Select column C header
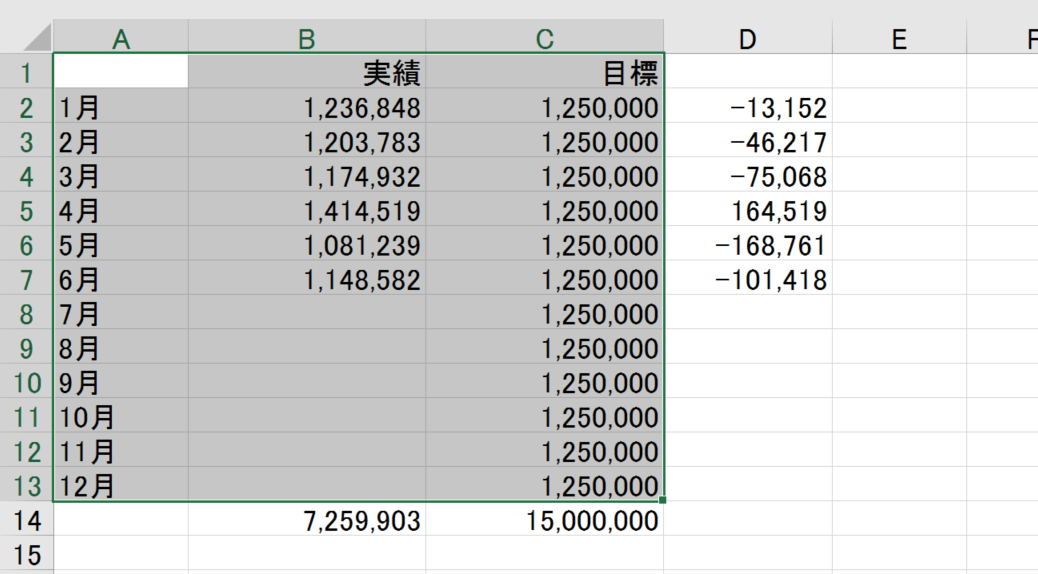1038x574 pixels. coord(544,37)
